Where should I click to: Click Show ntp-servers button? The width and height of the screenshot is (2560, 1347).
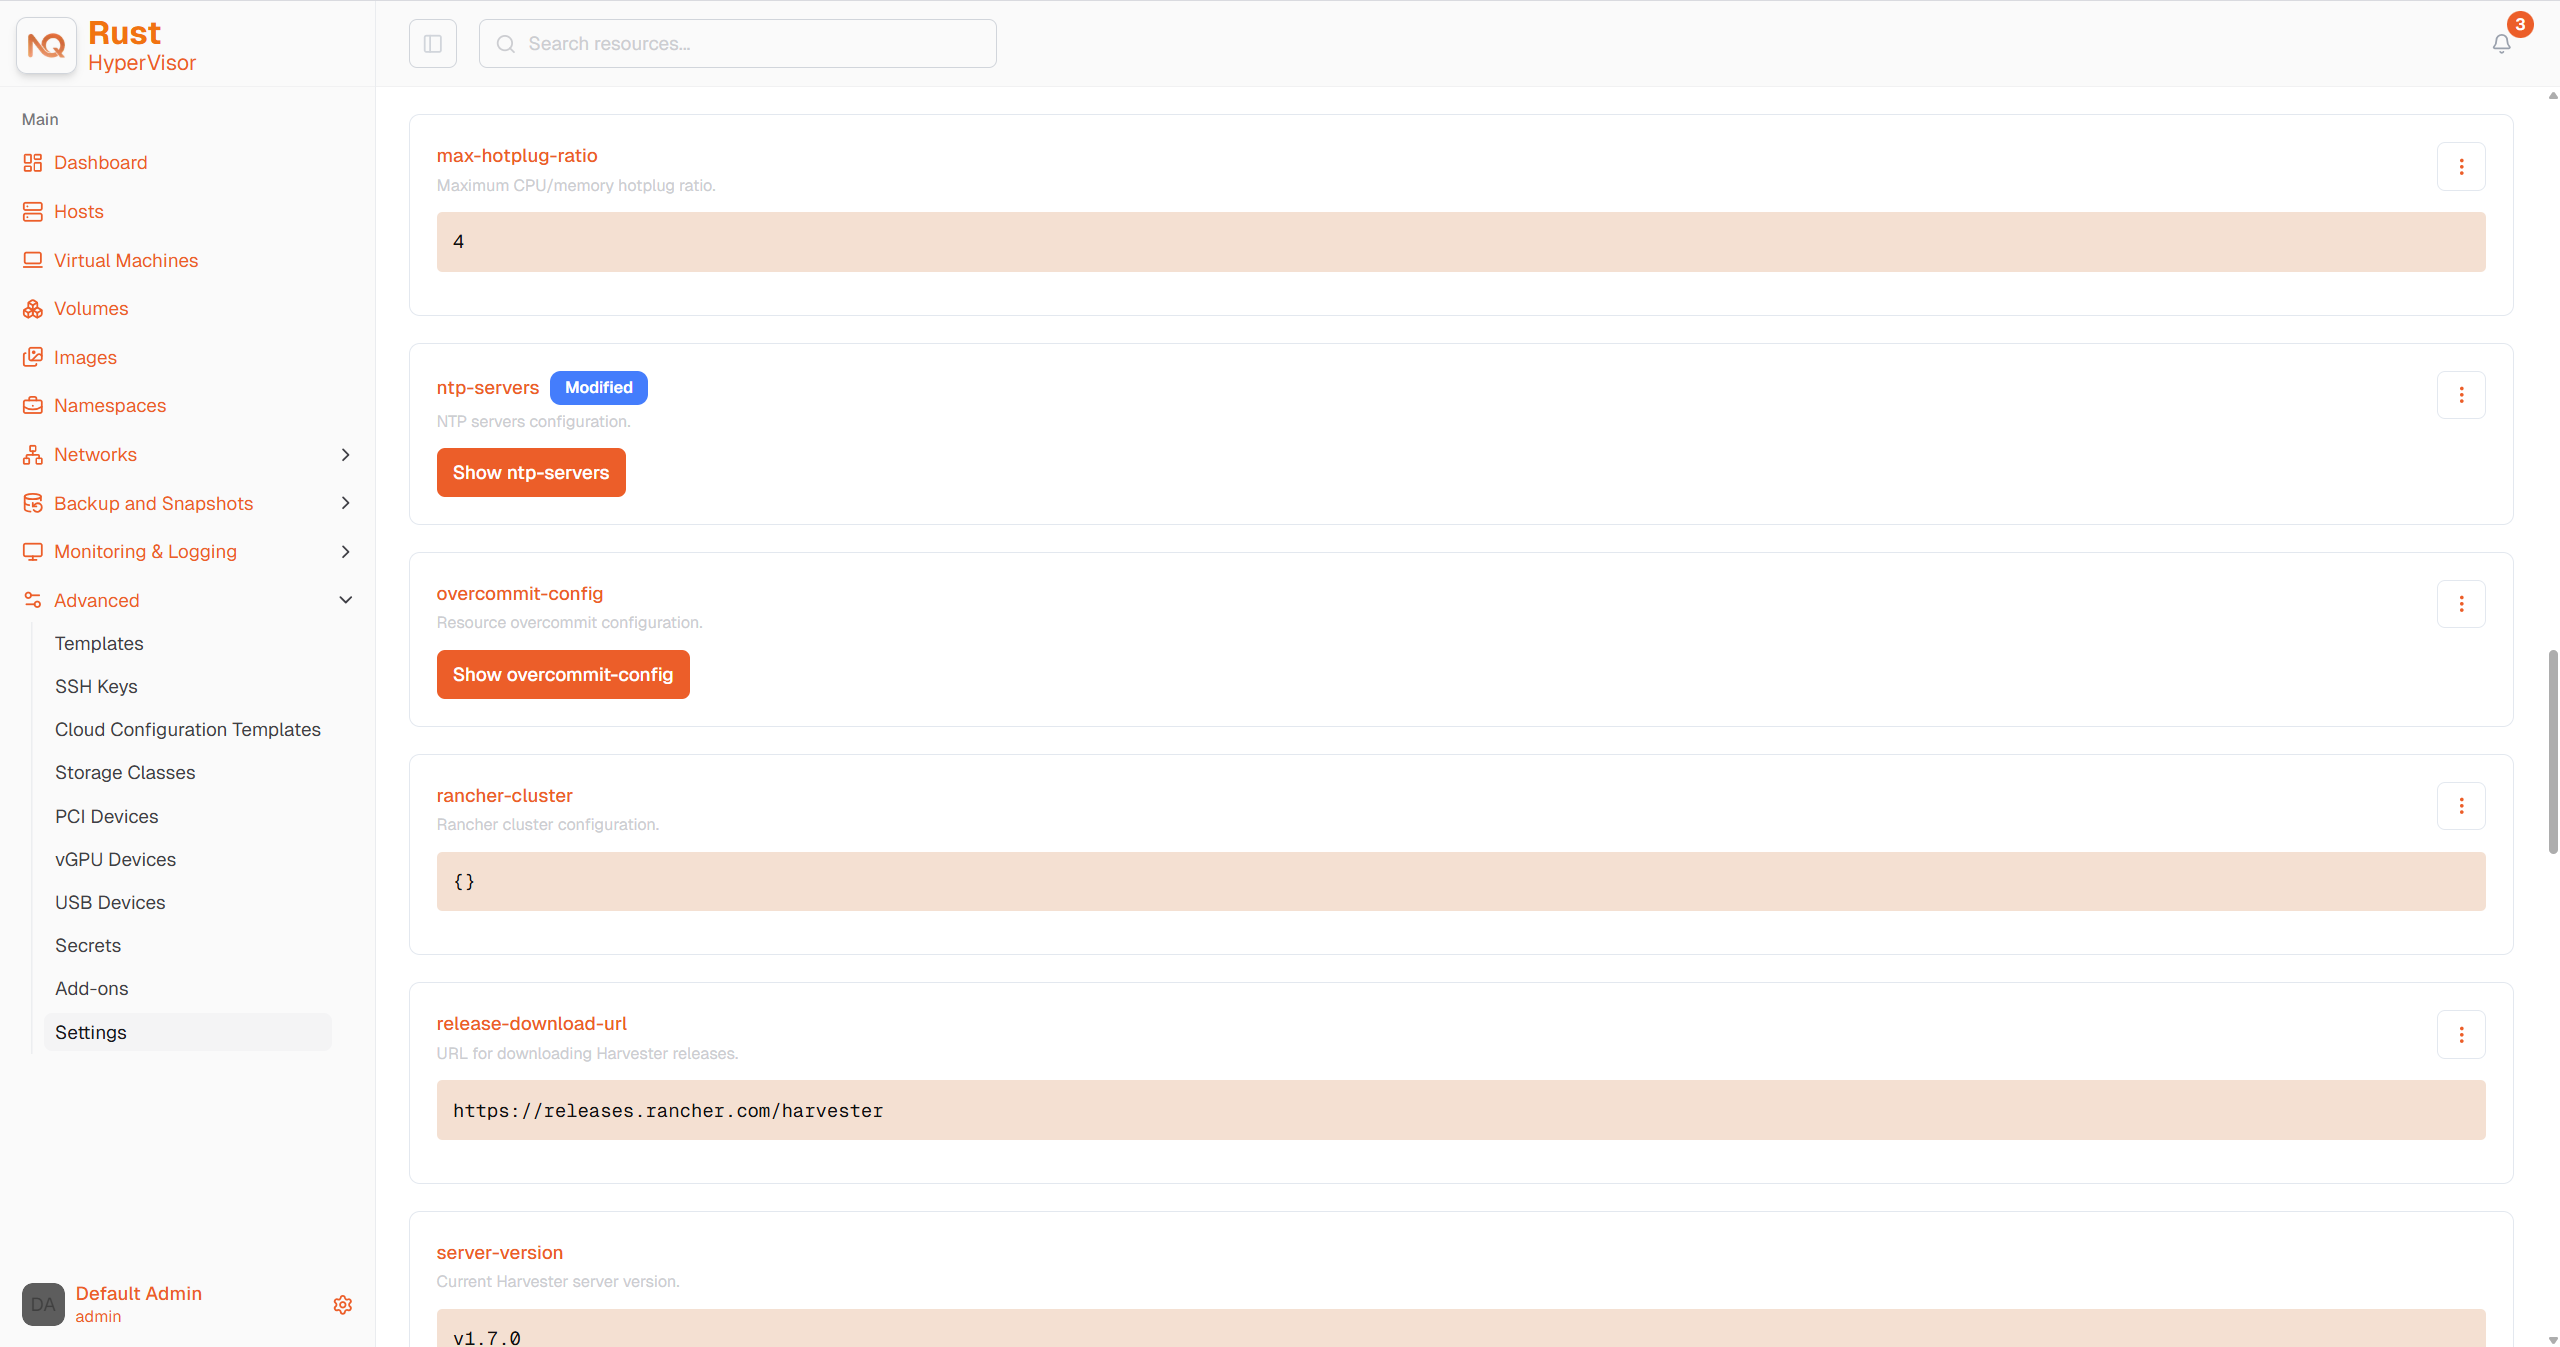click(x=531, y=473)
